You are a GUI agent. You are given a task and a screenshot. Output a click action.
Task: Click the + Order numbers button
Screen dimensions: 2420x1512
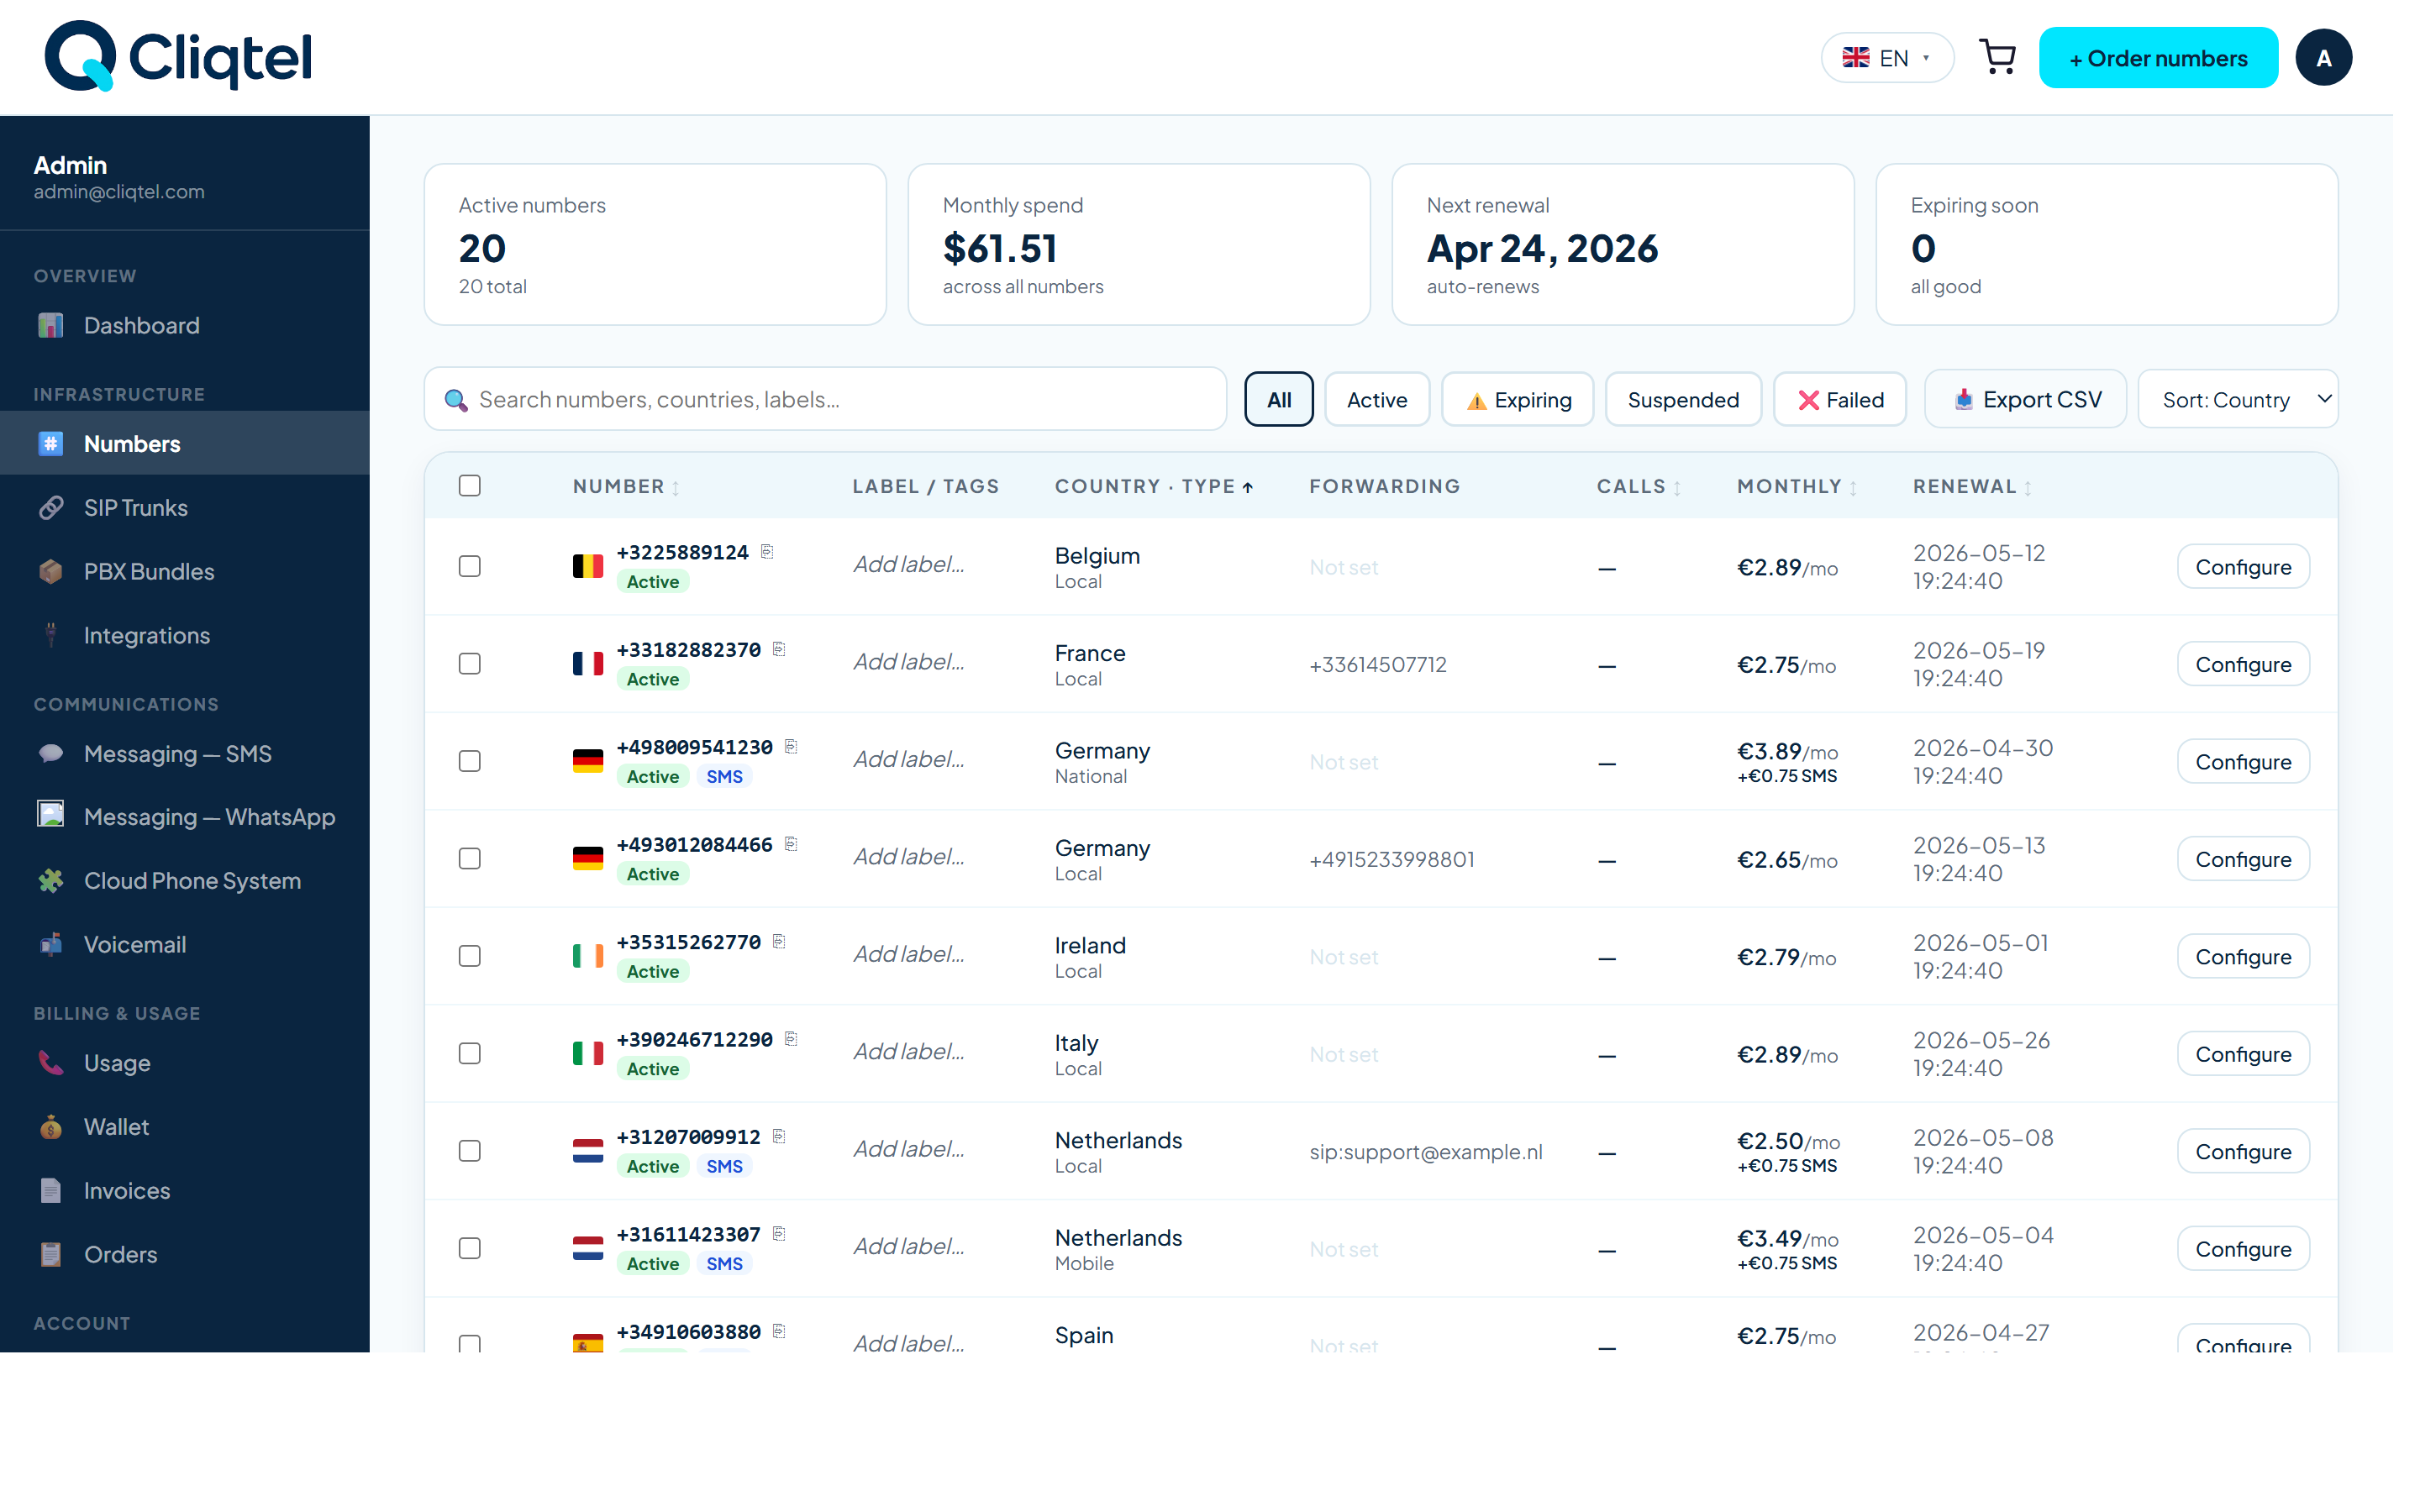pos(2158,57)
